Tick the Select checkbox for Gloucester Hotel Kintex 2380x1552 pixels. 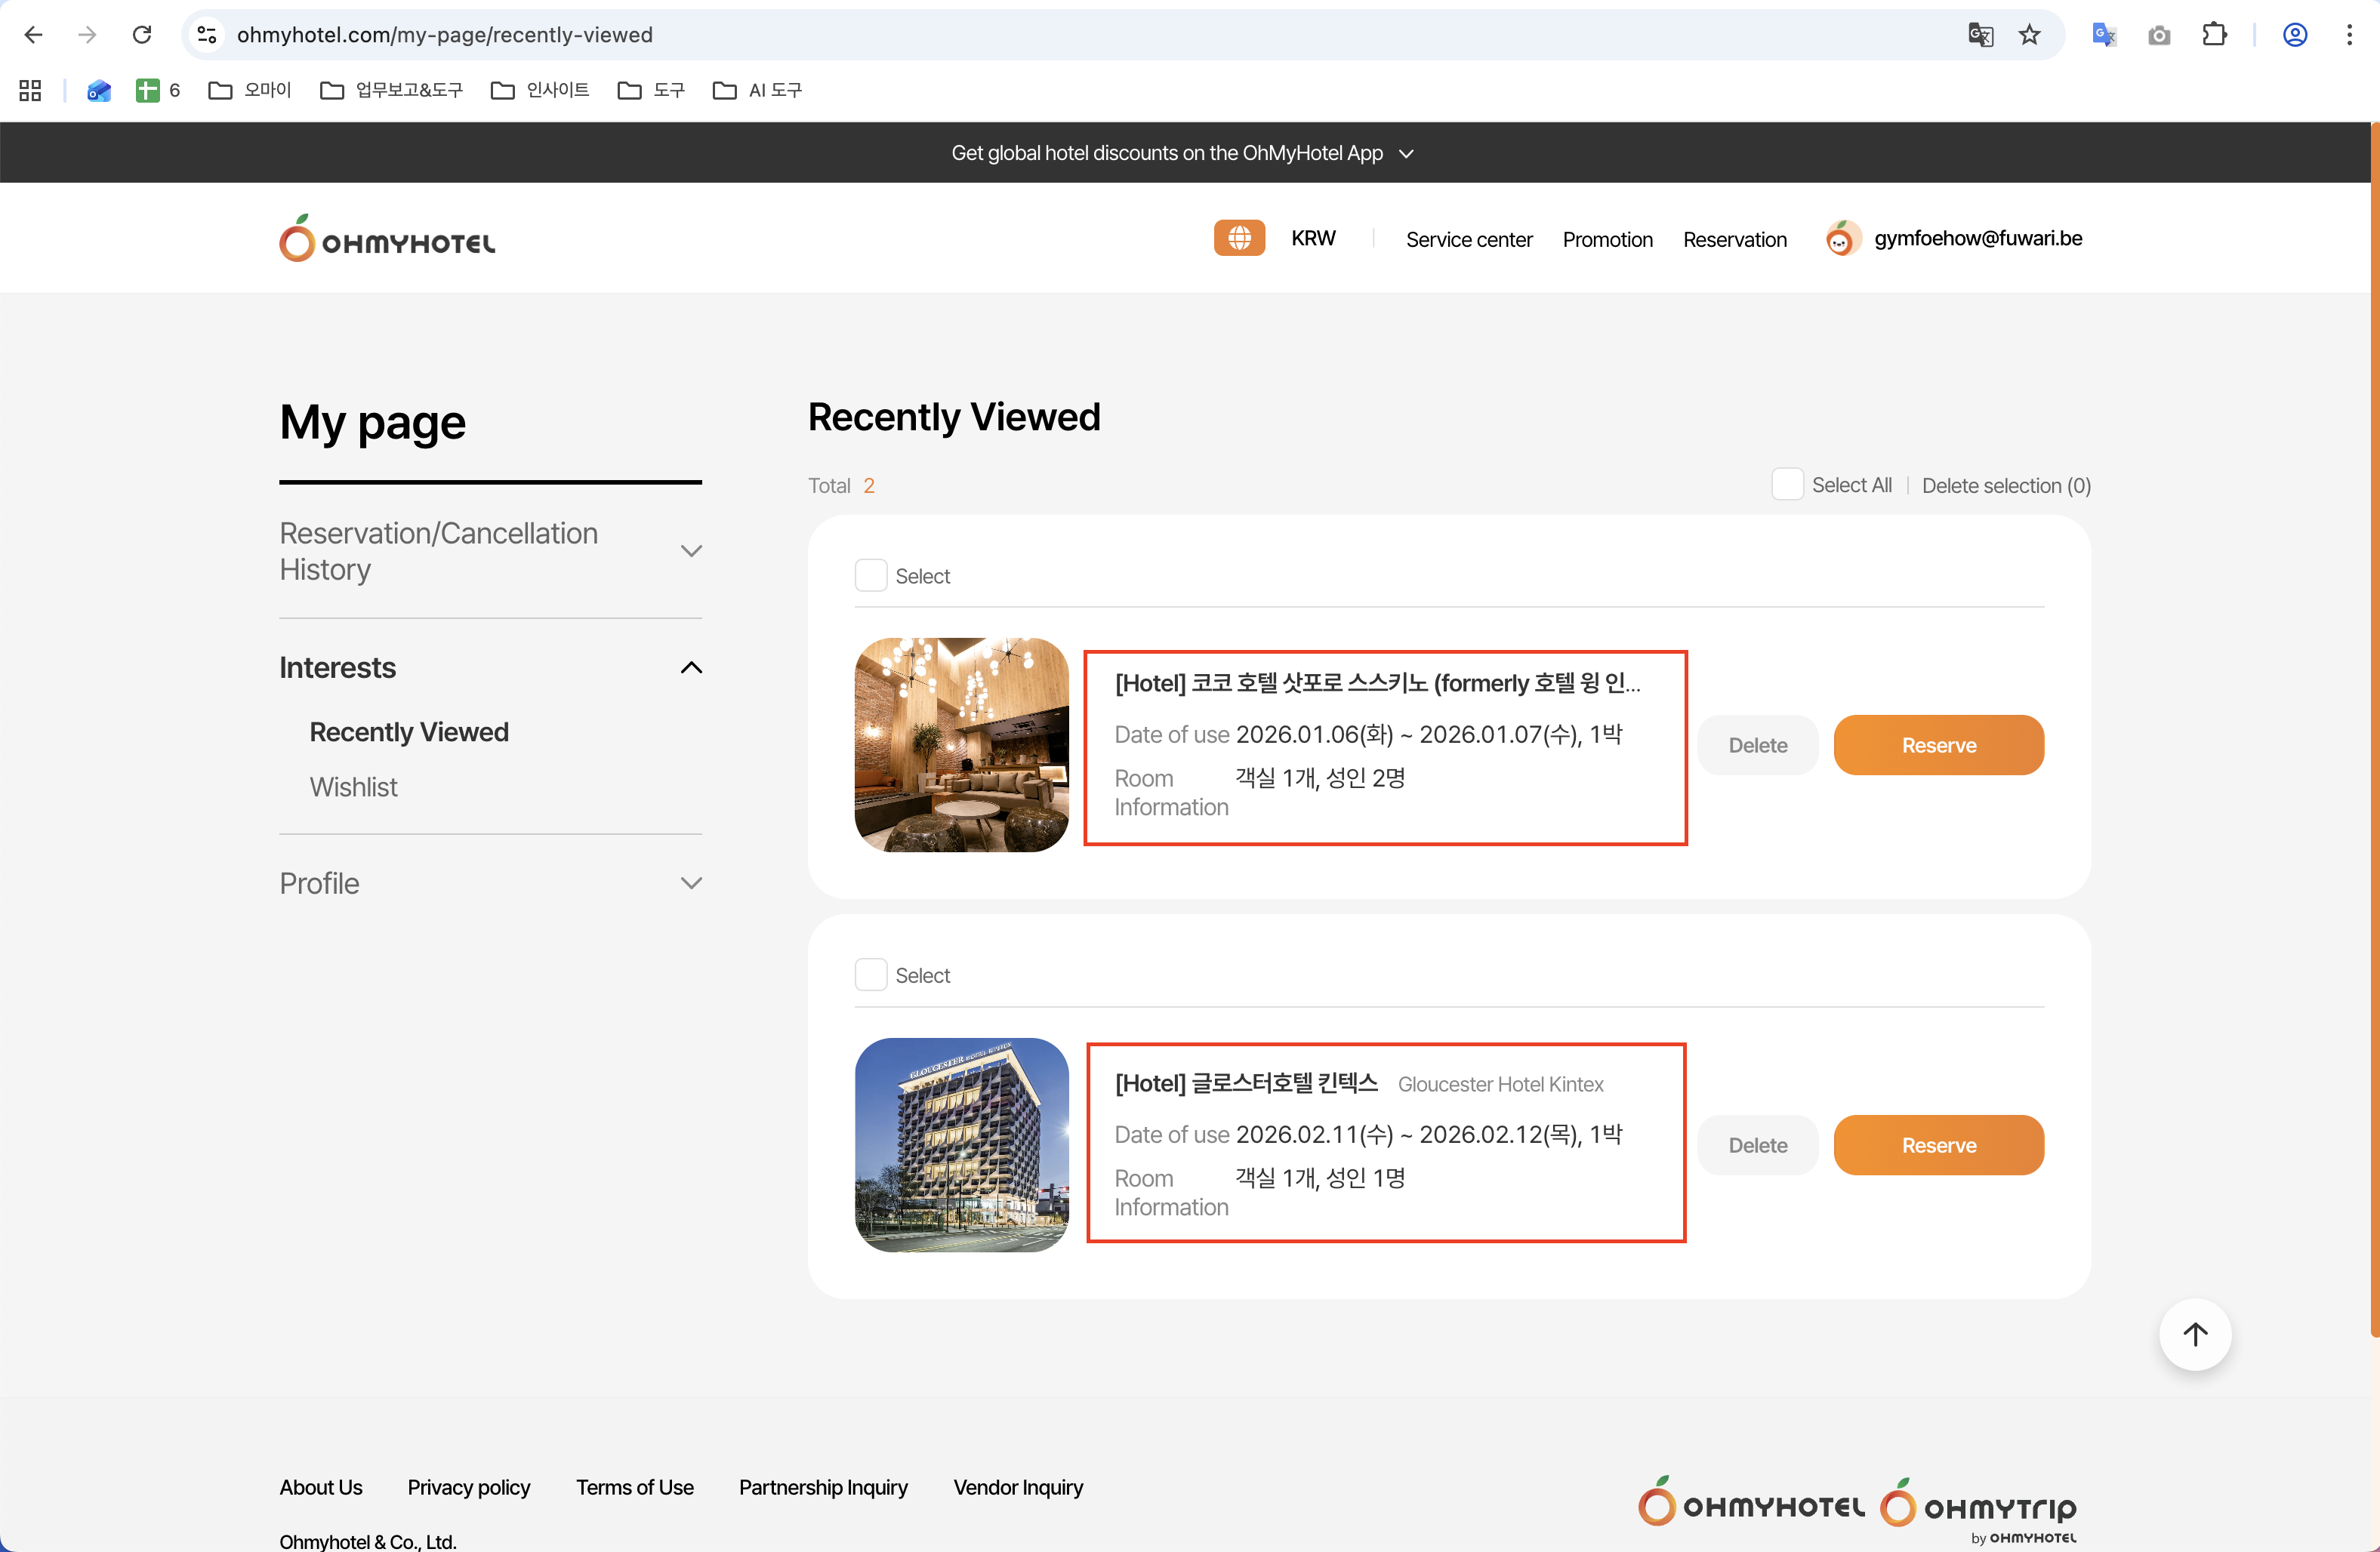(x=870, y=975)
